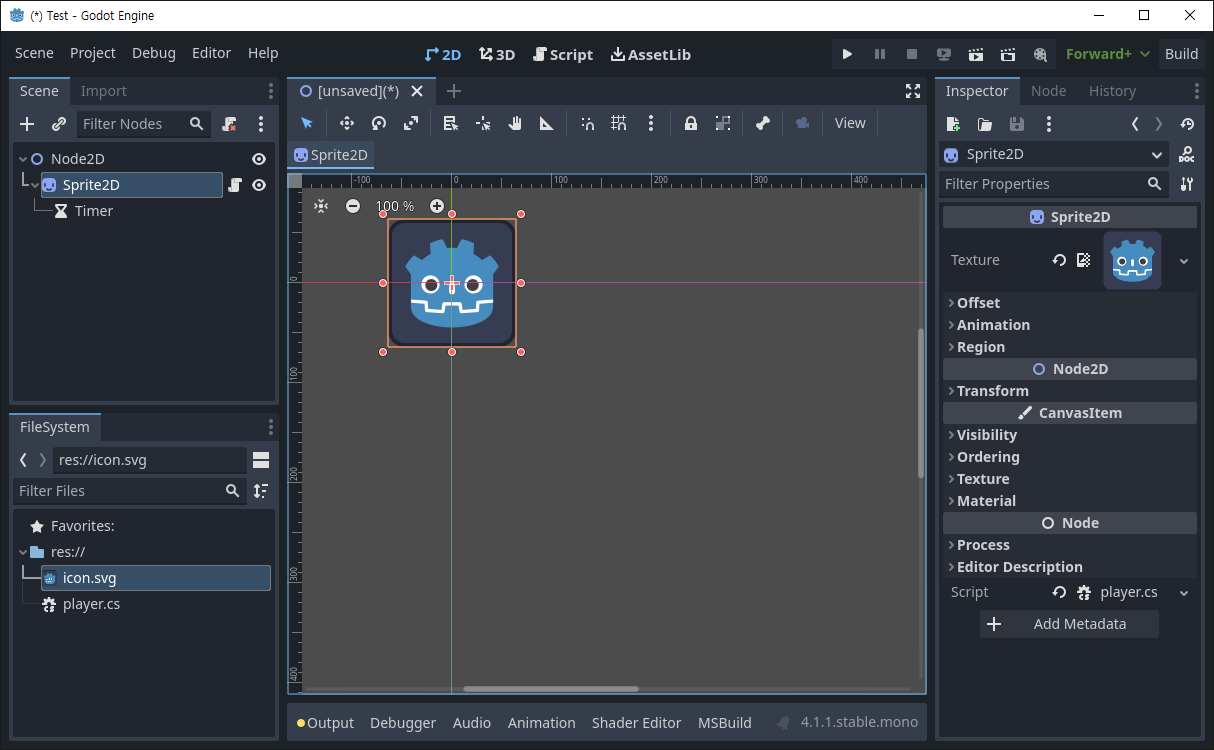
Task: Open the Debug menu
Action: [x=154, y=53]
